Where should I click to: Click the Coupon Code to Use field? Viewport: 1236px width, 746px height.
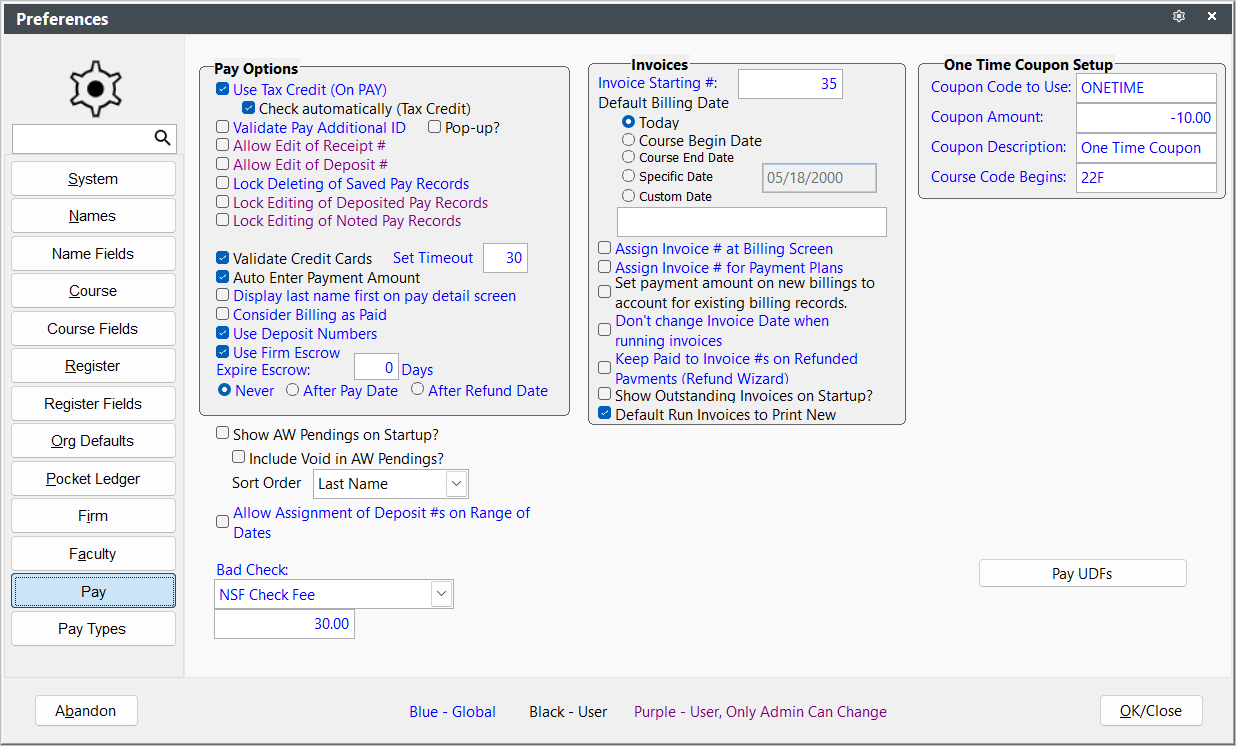1146,88
